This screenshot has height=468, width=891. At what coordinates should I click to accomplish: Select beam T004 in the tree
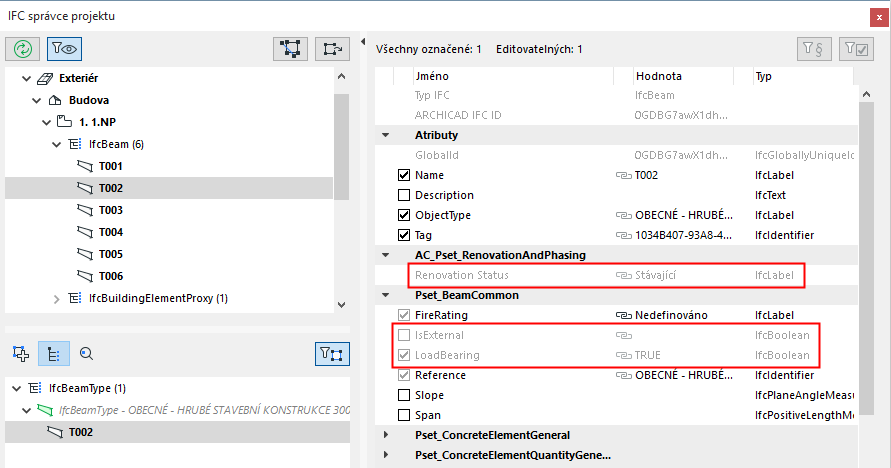coord(110,232)
